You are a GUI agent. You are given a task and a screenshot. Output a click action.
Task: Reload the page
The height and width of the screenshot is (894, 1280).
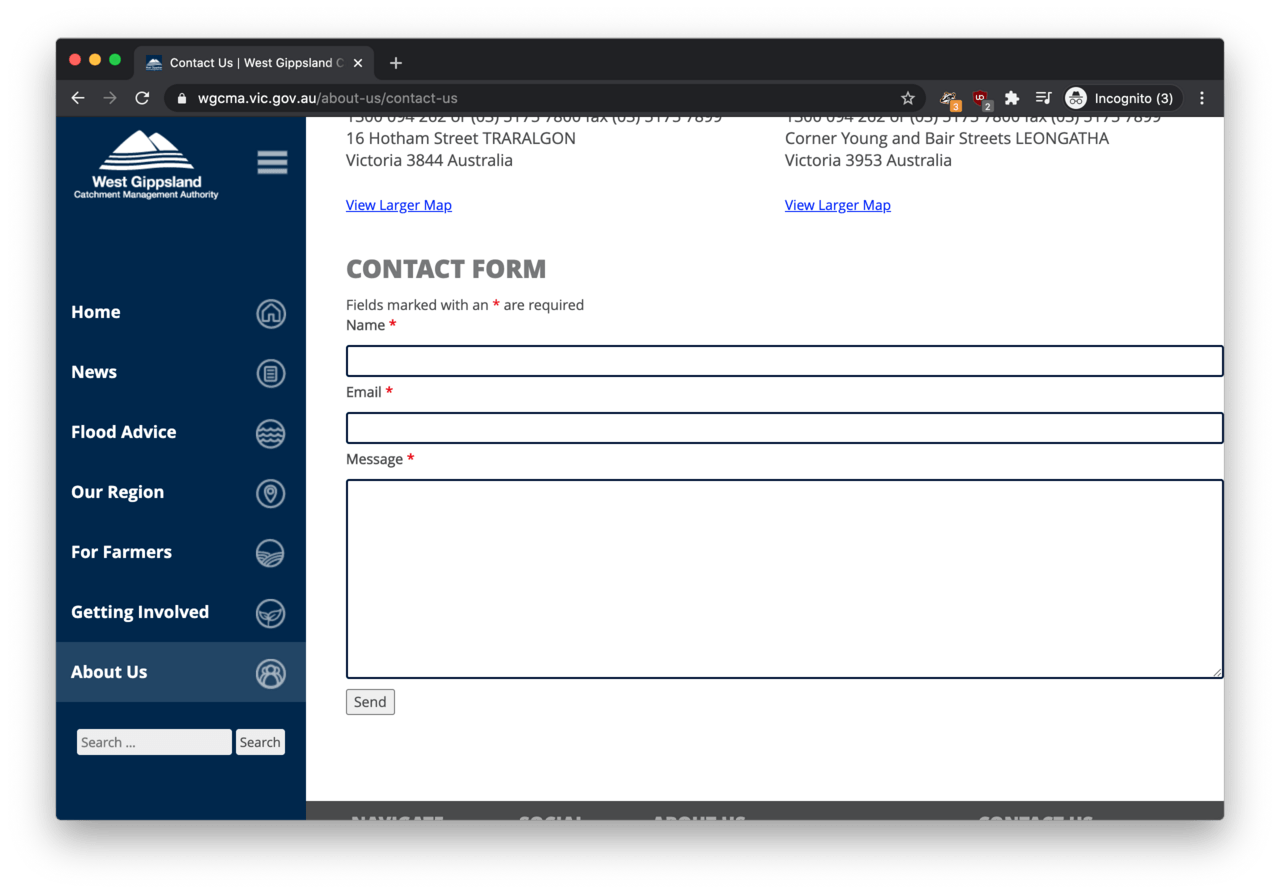(142, 98)
